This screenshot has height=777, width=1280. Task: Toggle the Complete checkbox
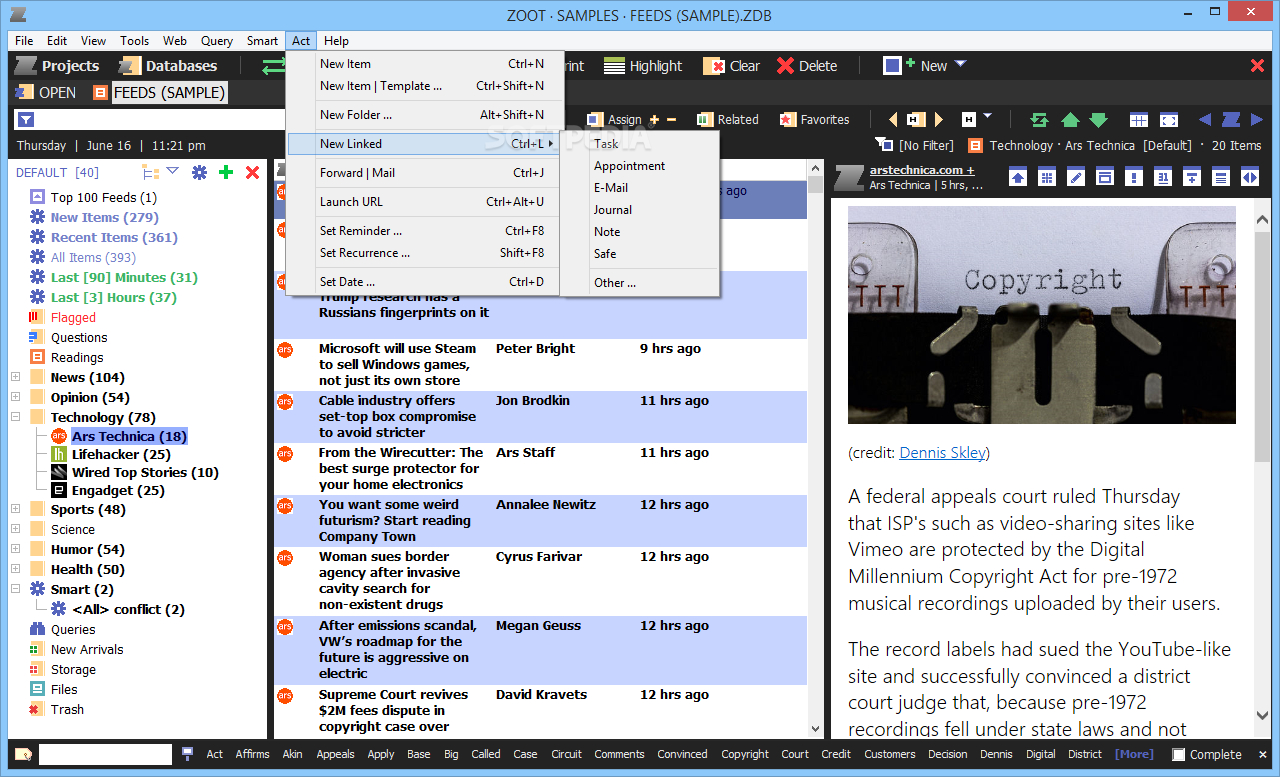tap(1179, 755)
